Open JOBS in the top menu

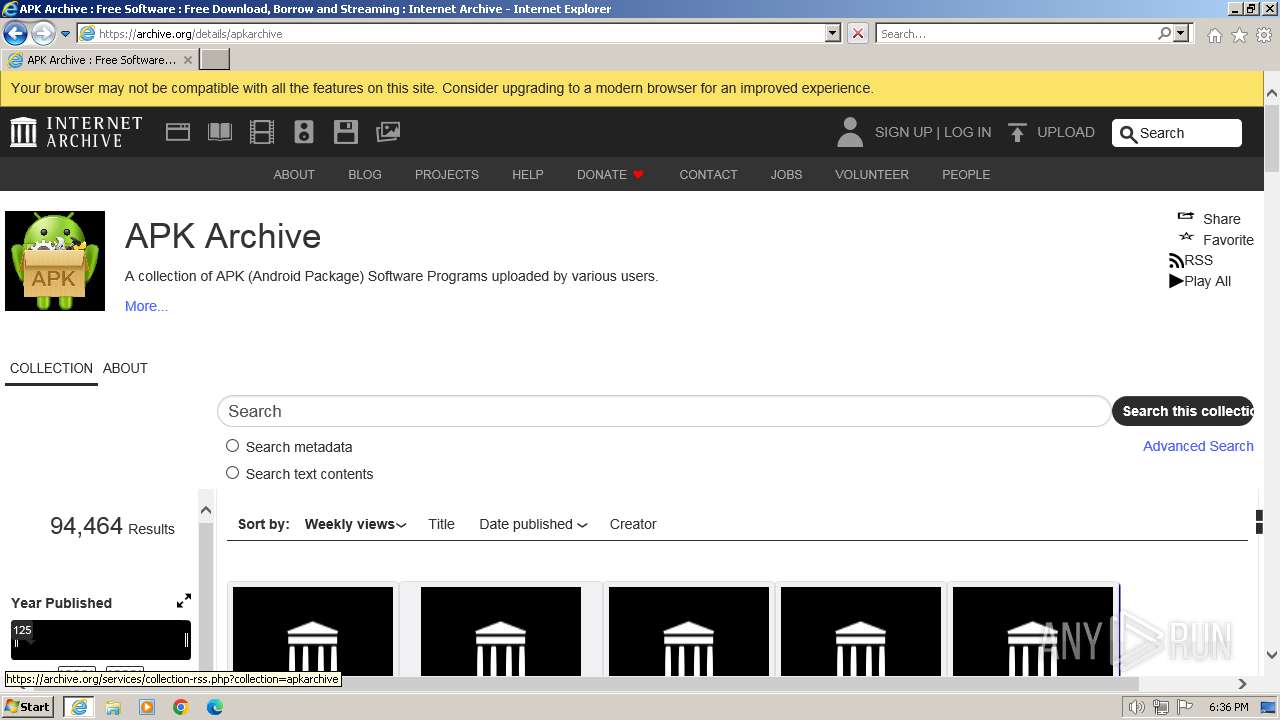pyautogui.click(x=786, y=174)
